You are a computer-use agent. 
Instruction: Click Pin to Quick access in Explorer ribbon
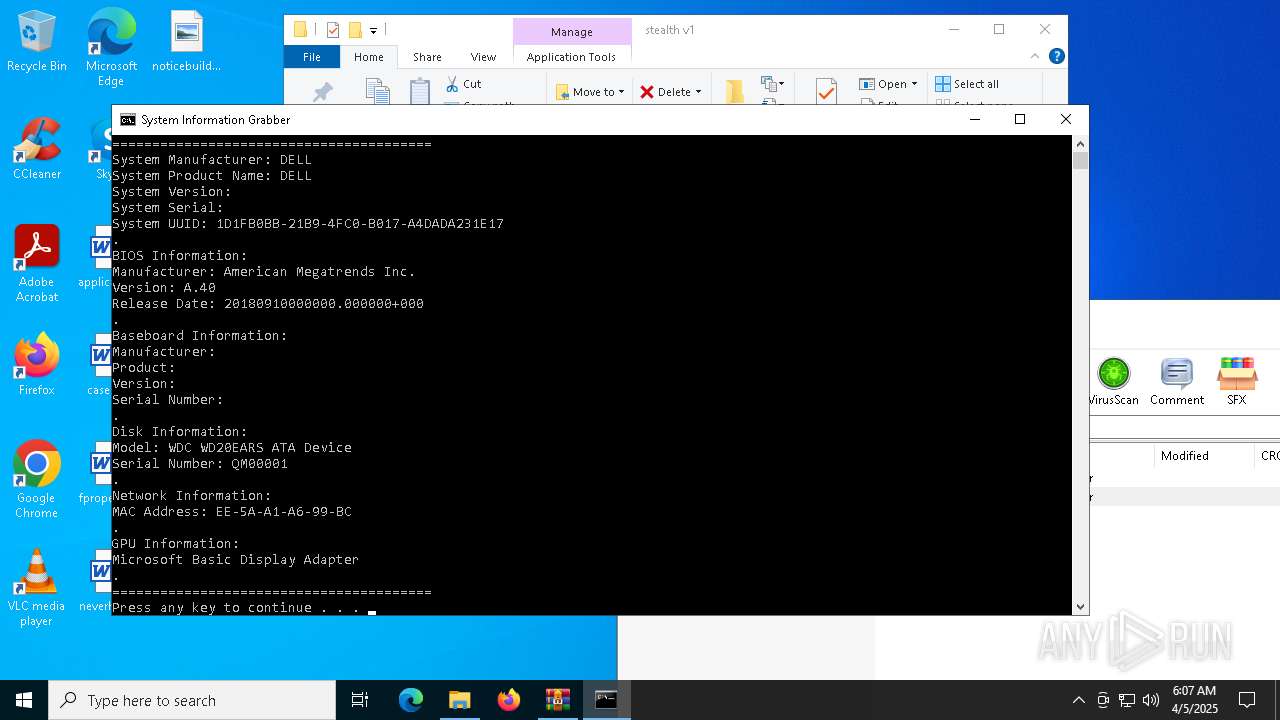323,92
